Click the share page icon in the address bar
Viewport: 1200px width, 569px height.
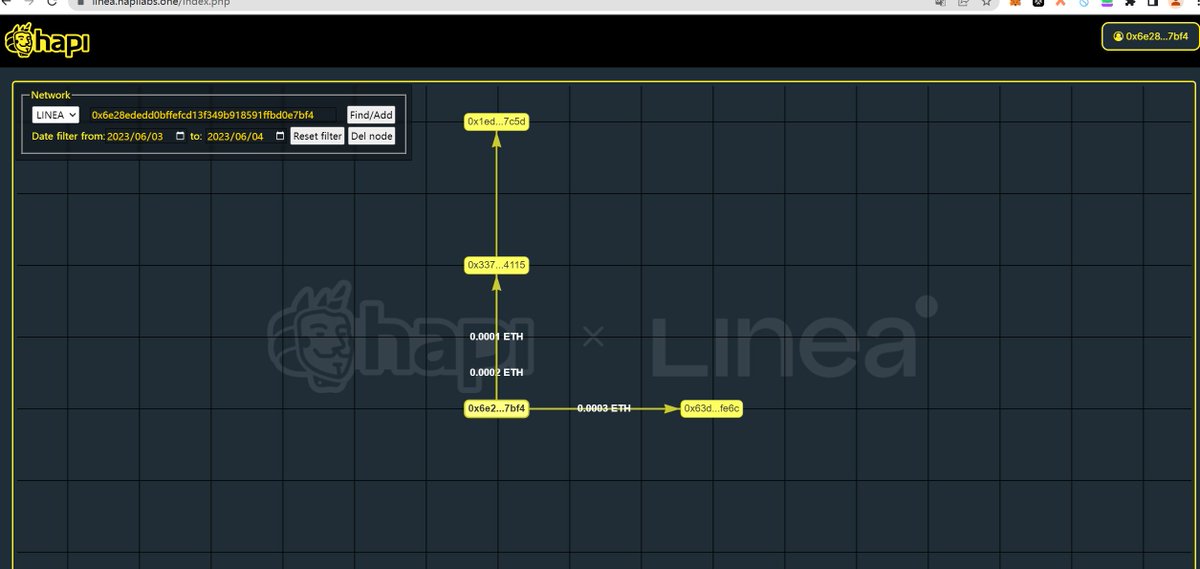pos(964,4)
